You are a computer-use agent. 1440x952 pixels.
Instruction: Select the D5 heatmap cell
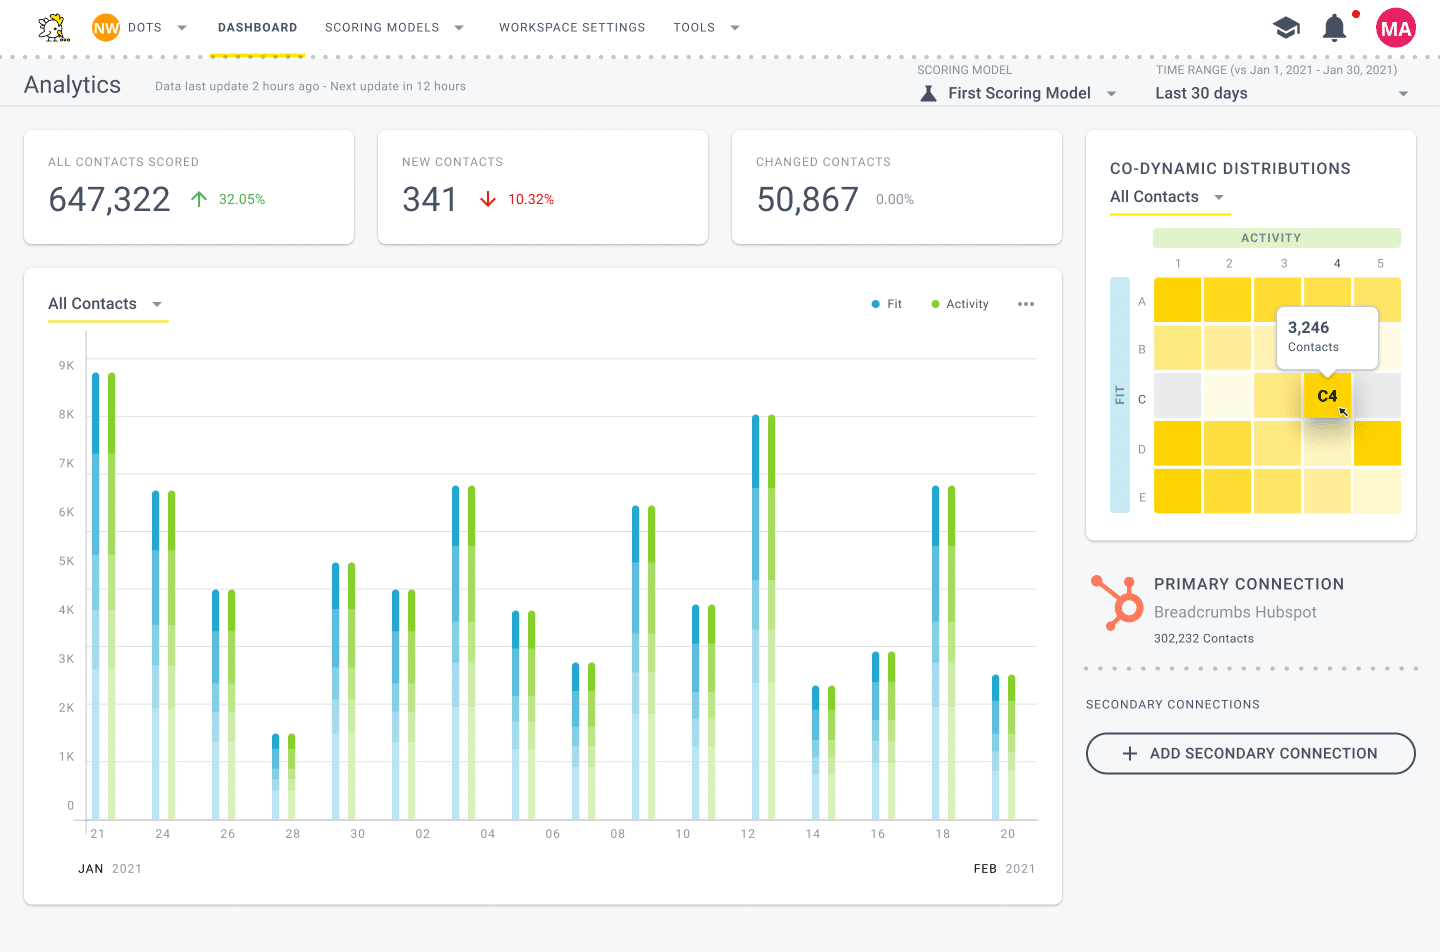click(1377, 444)
